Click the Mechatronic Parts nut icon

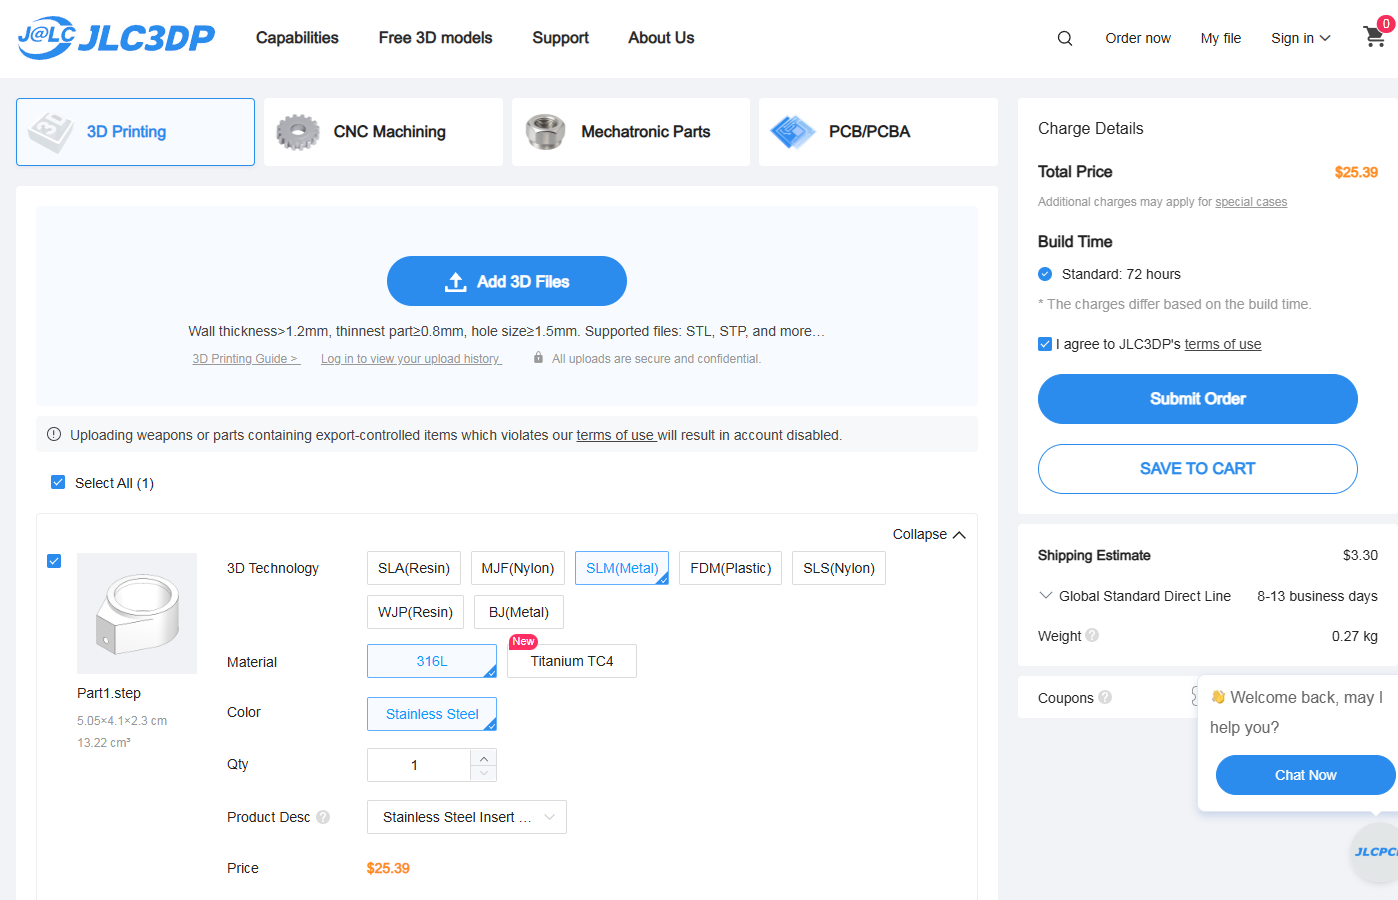click(x=545, y=132)
